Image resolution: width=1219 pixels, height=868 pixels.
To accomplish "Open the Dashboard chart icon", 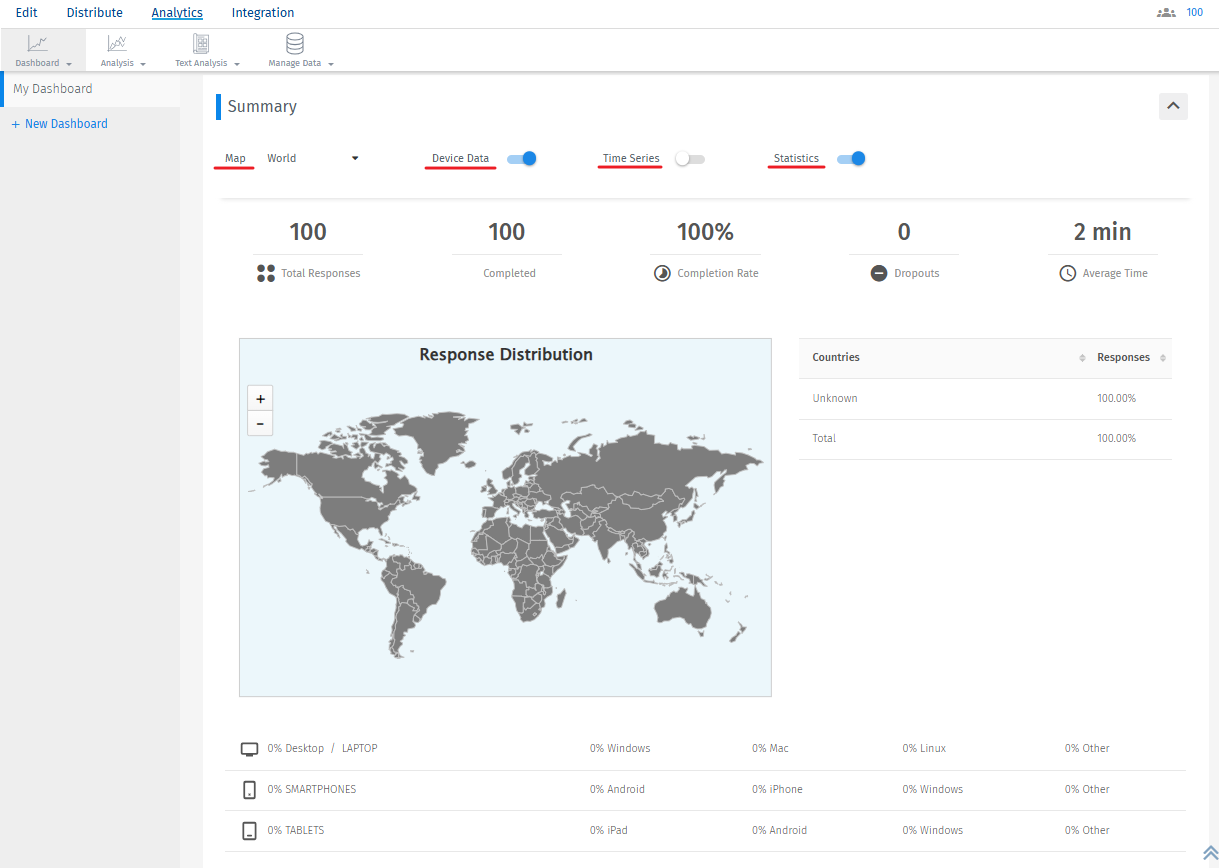I will [37, 44].
